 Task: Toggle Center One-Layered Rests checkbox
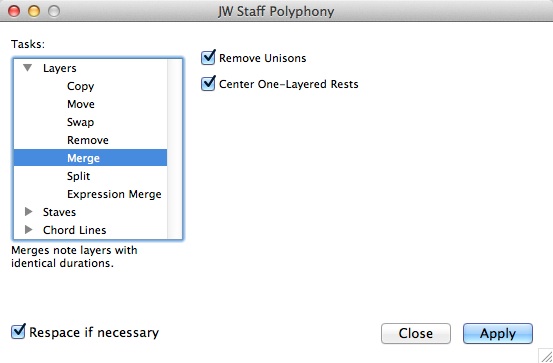pos(208,84)
